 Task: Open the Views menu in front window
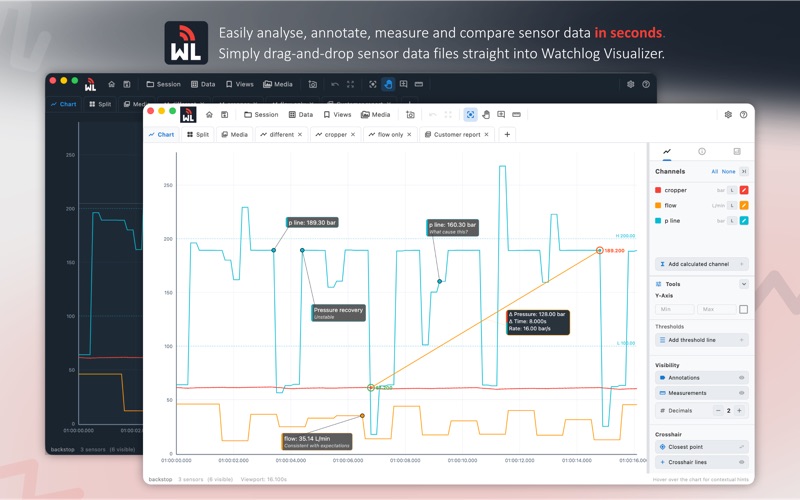tap(337, 115)
